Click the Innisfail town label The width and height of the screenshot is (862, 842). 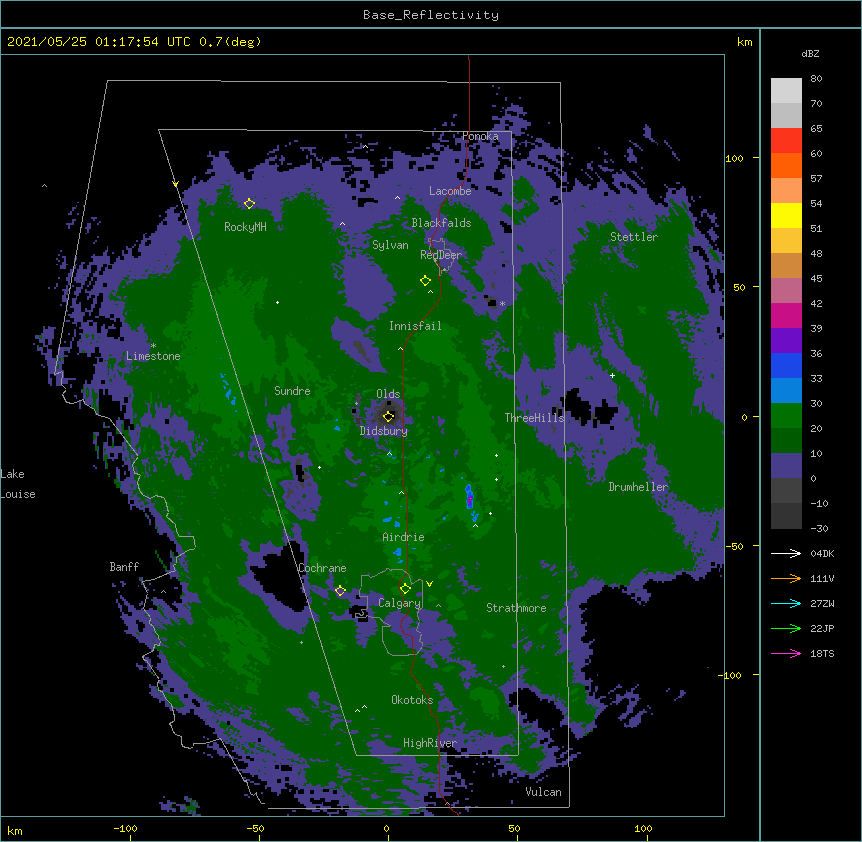point(415,326)
